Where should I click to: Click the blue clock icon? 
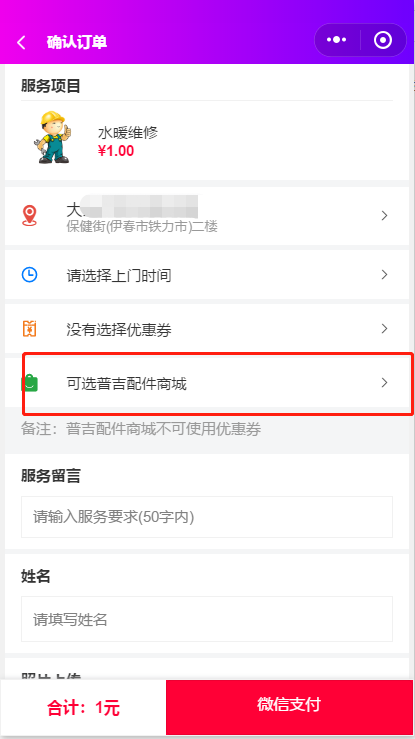coord(29,274)
